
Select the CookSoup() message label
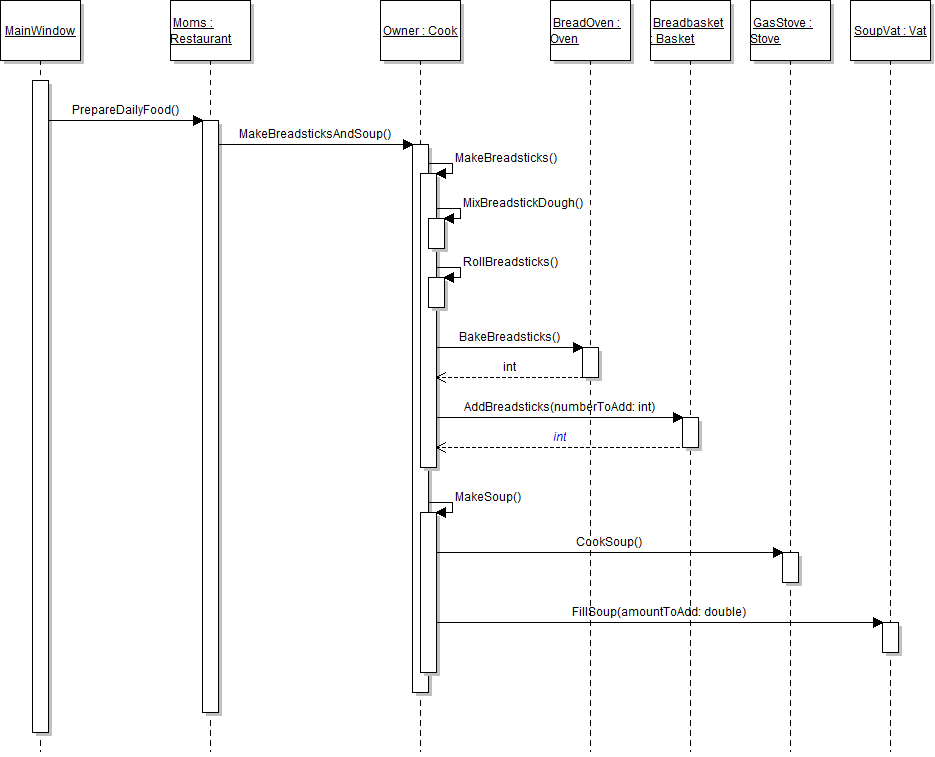(x=609, y=542)
